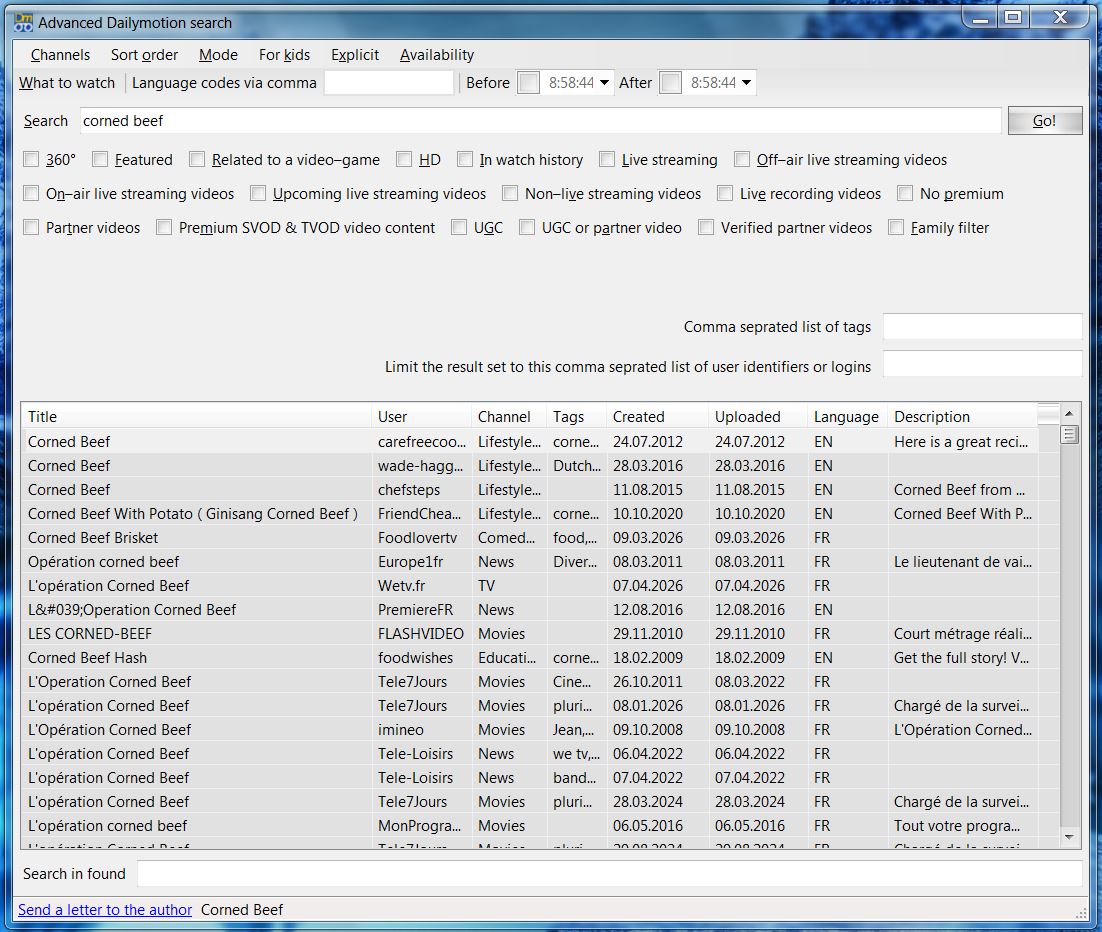The image size is (1102, 932).
Task: Enable the HD checkbox
Action: (404, 159)
